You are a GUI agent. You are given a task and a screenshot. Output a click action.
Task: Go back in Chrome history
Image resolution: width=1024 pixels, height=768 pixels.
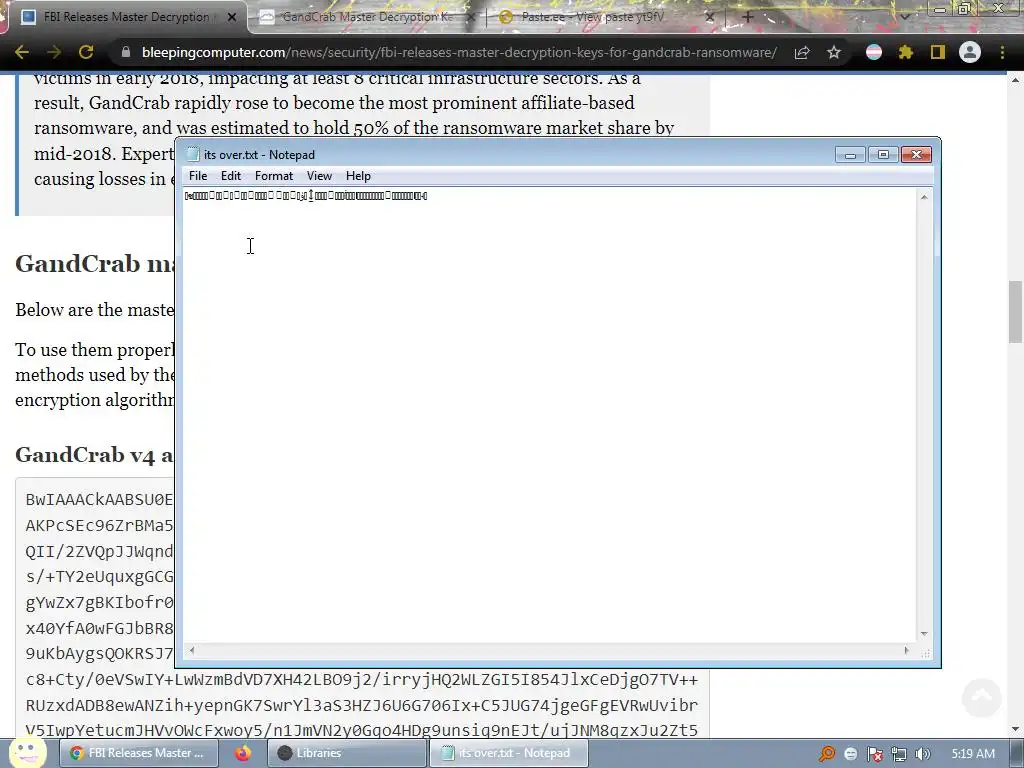point(22,52)
